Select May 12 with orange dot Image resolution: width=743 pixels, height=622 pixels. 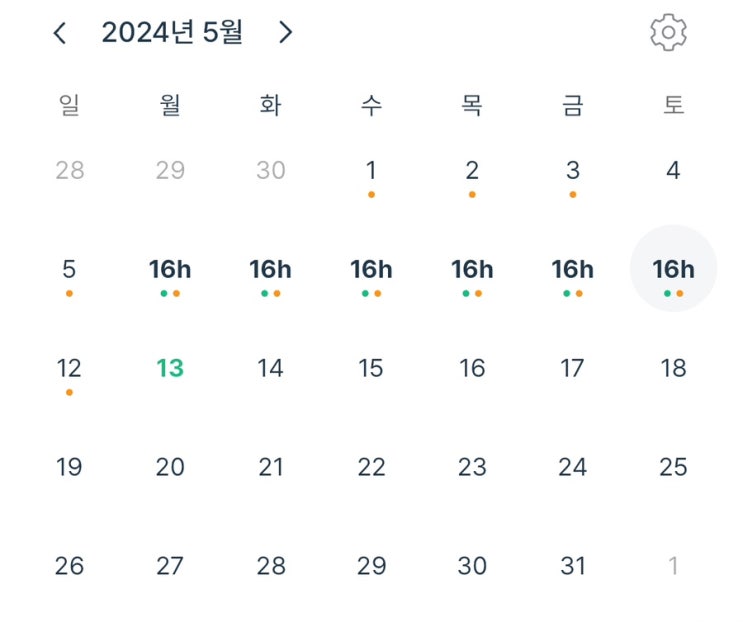69,368
